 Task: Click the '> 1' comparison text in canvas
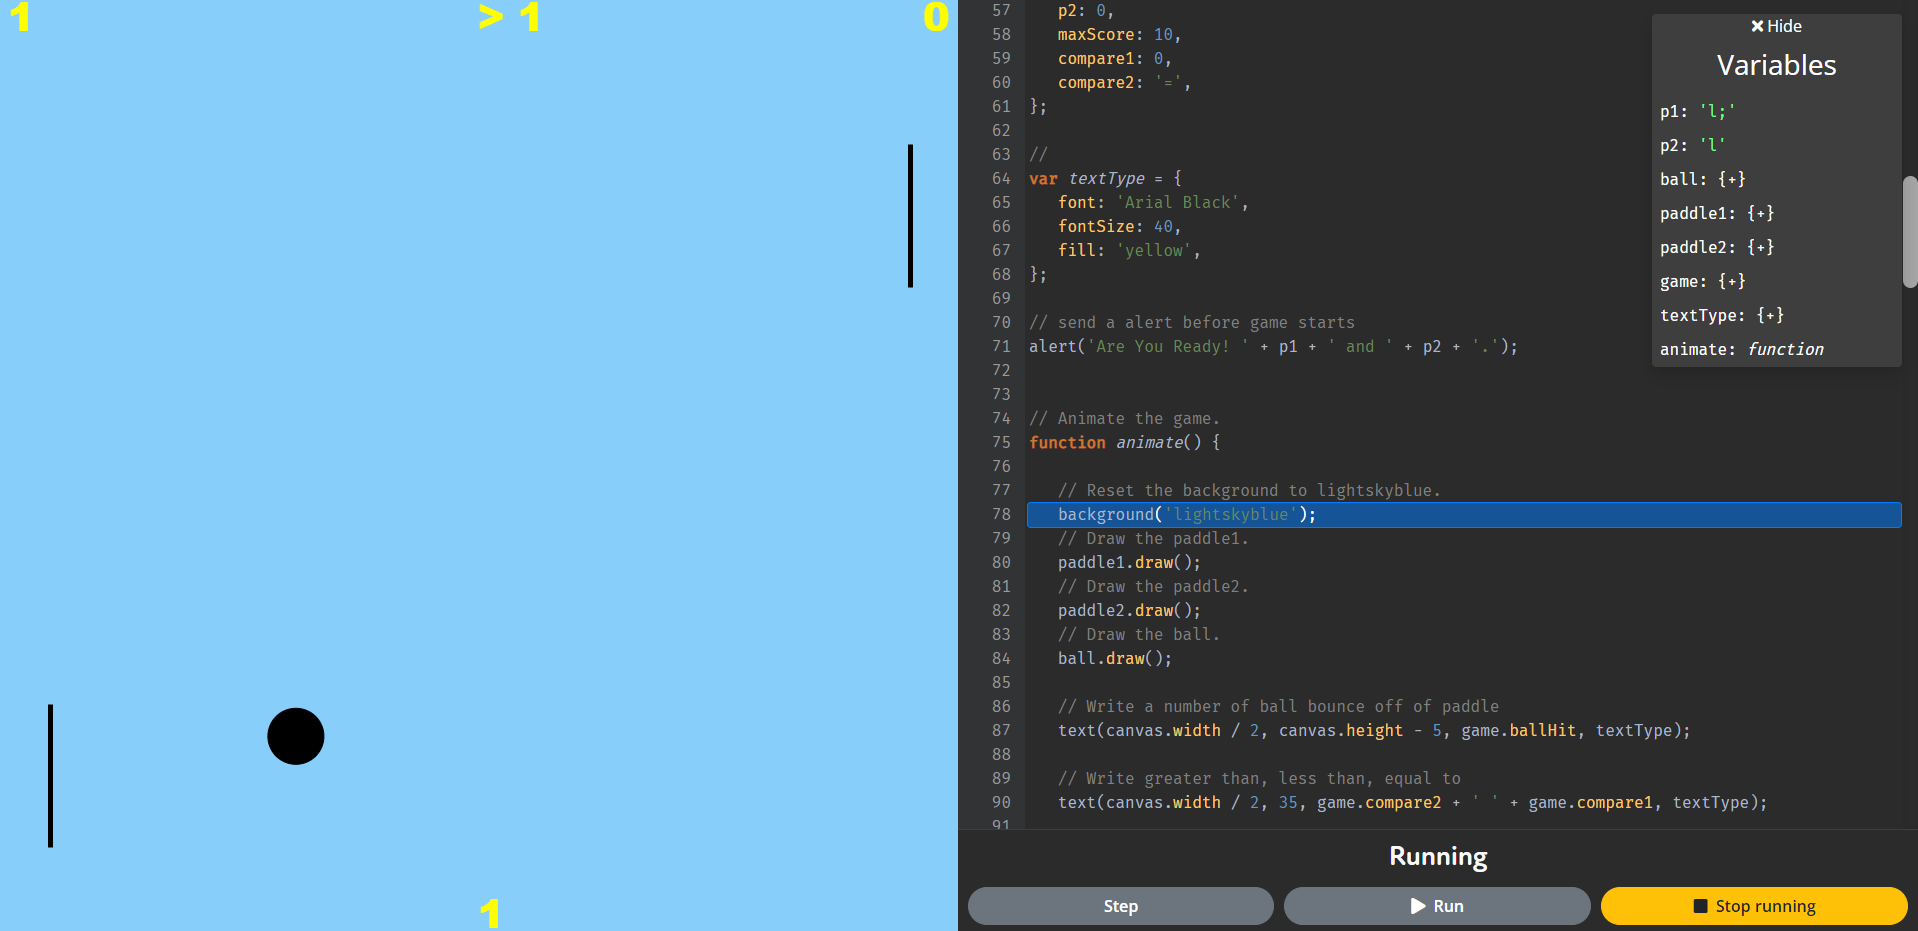click(509, 17)
